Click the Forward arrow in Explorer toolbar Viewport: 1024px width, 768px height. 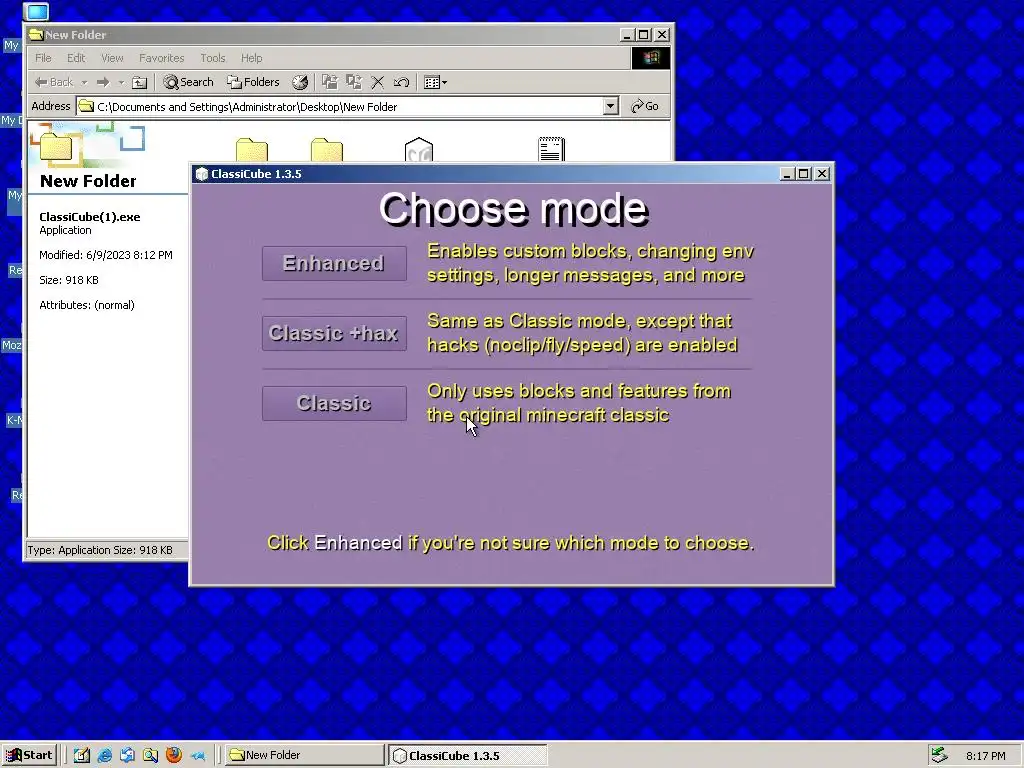pyautogui.click(x=103, y=82)
